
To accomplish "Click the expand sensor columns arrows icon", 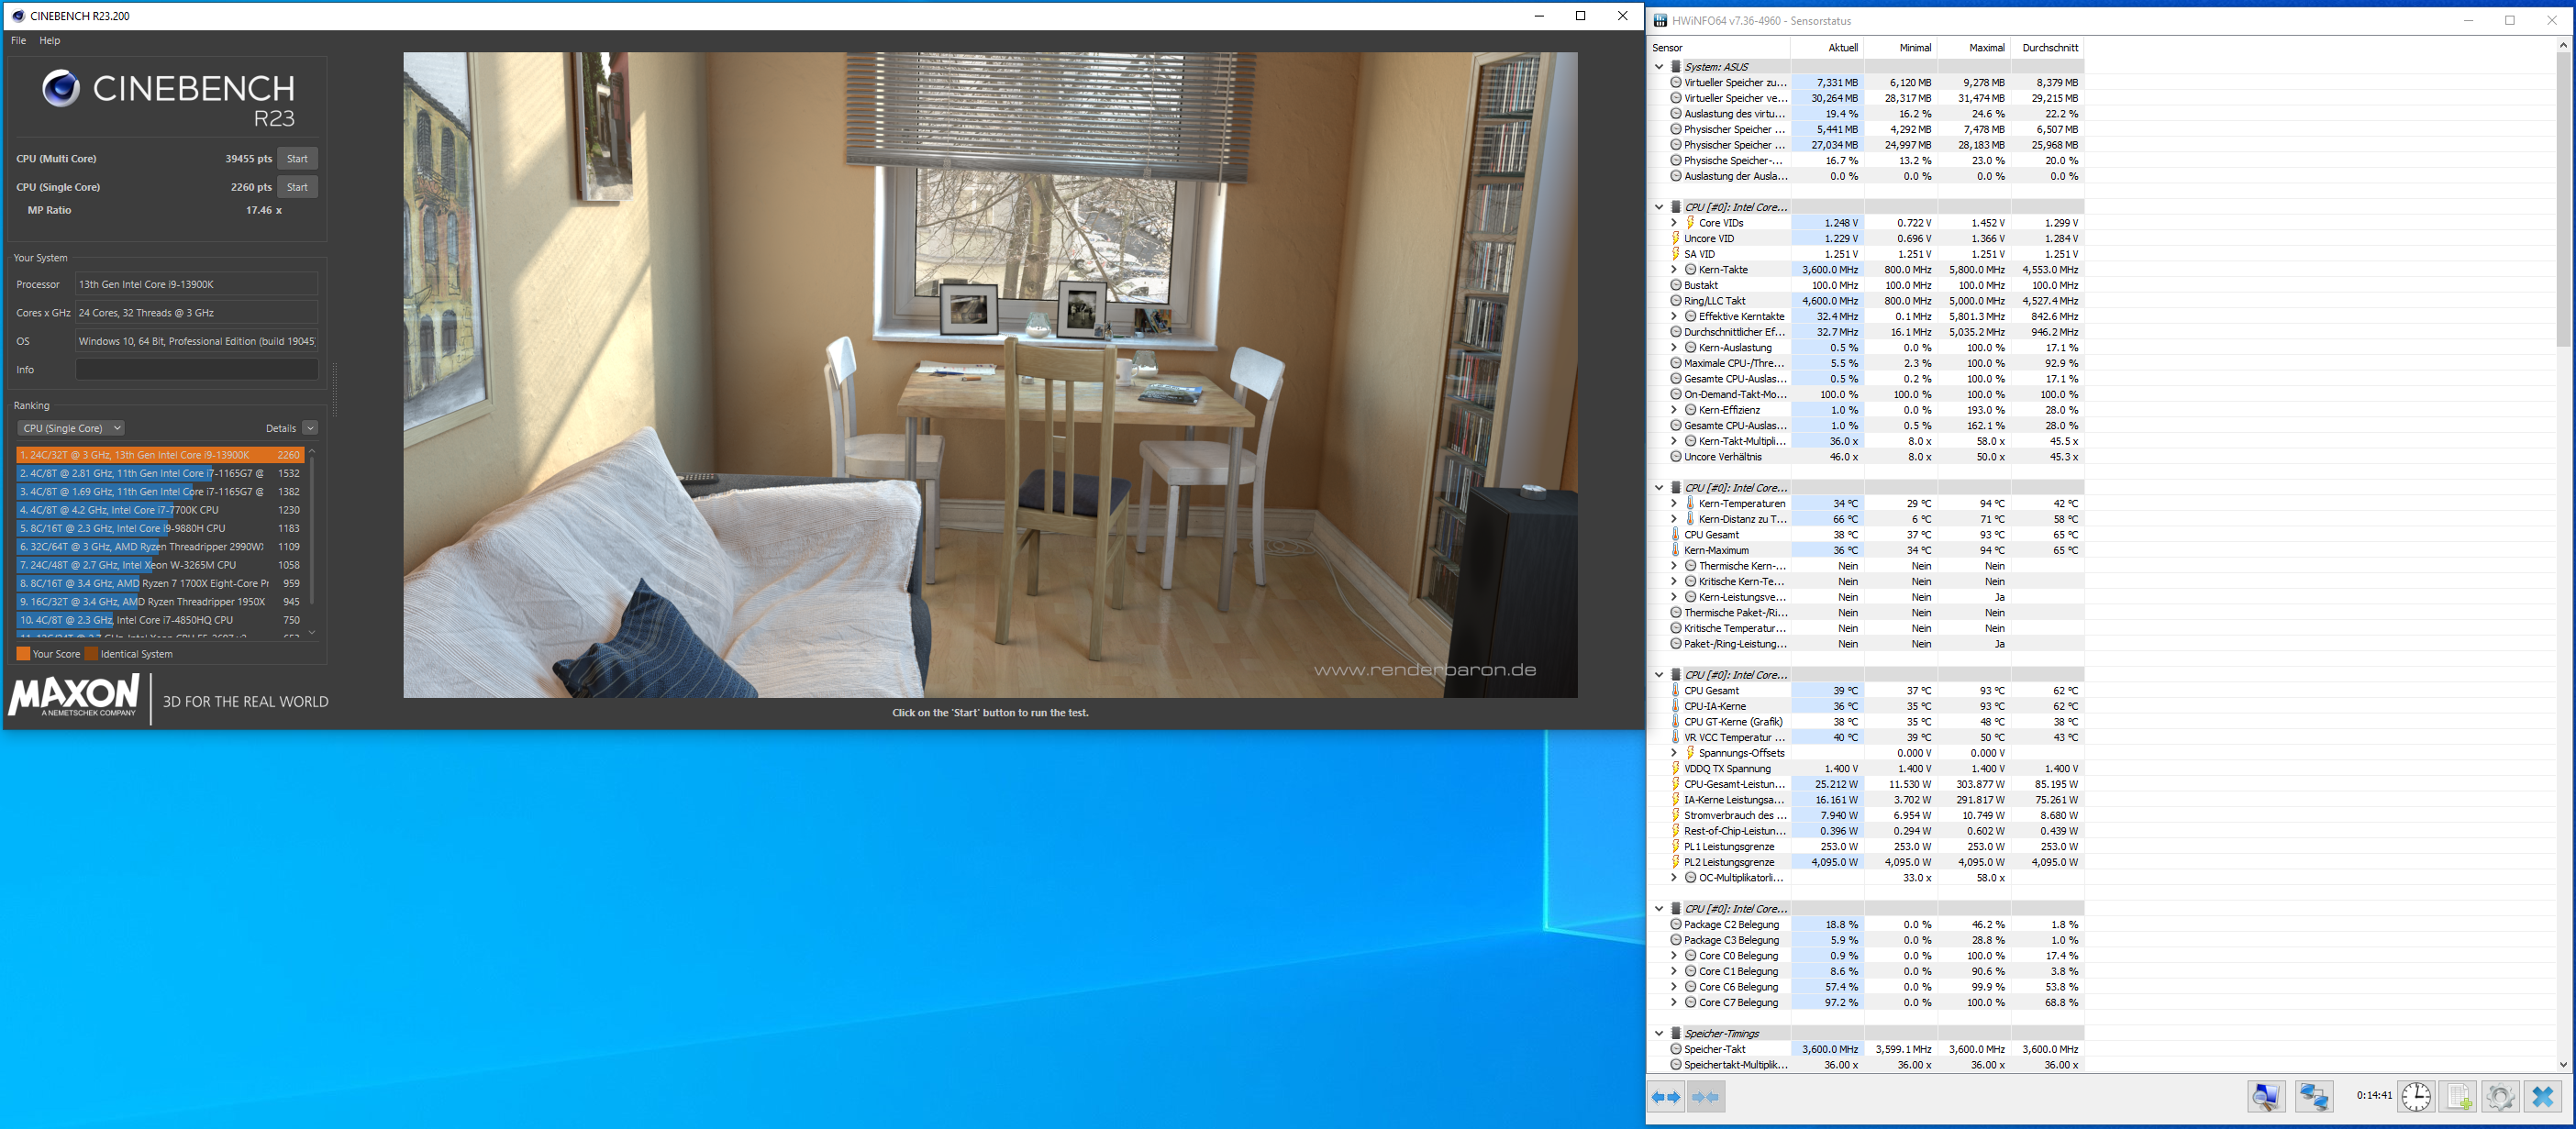I will (1666, 1097).
